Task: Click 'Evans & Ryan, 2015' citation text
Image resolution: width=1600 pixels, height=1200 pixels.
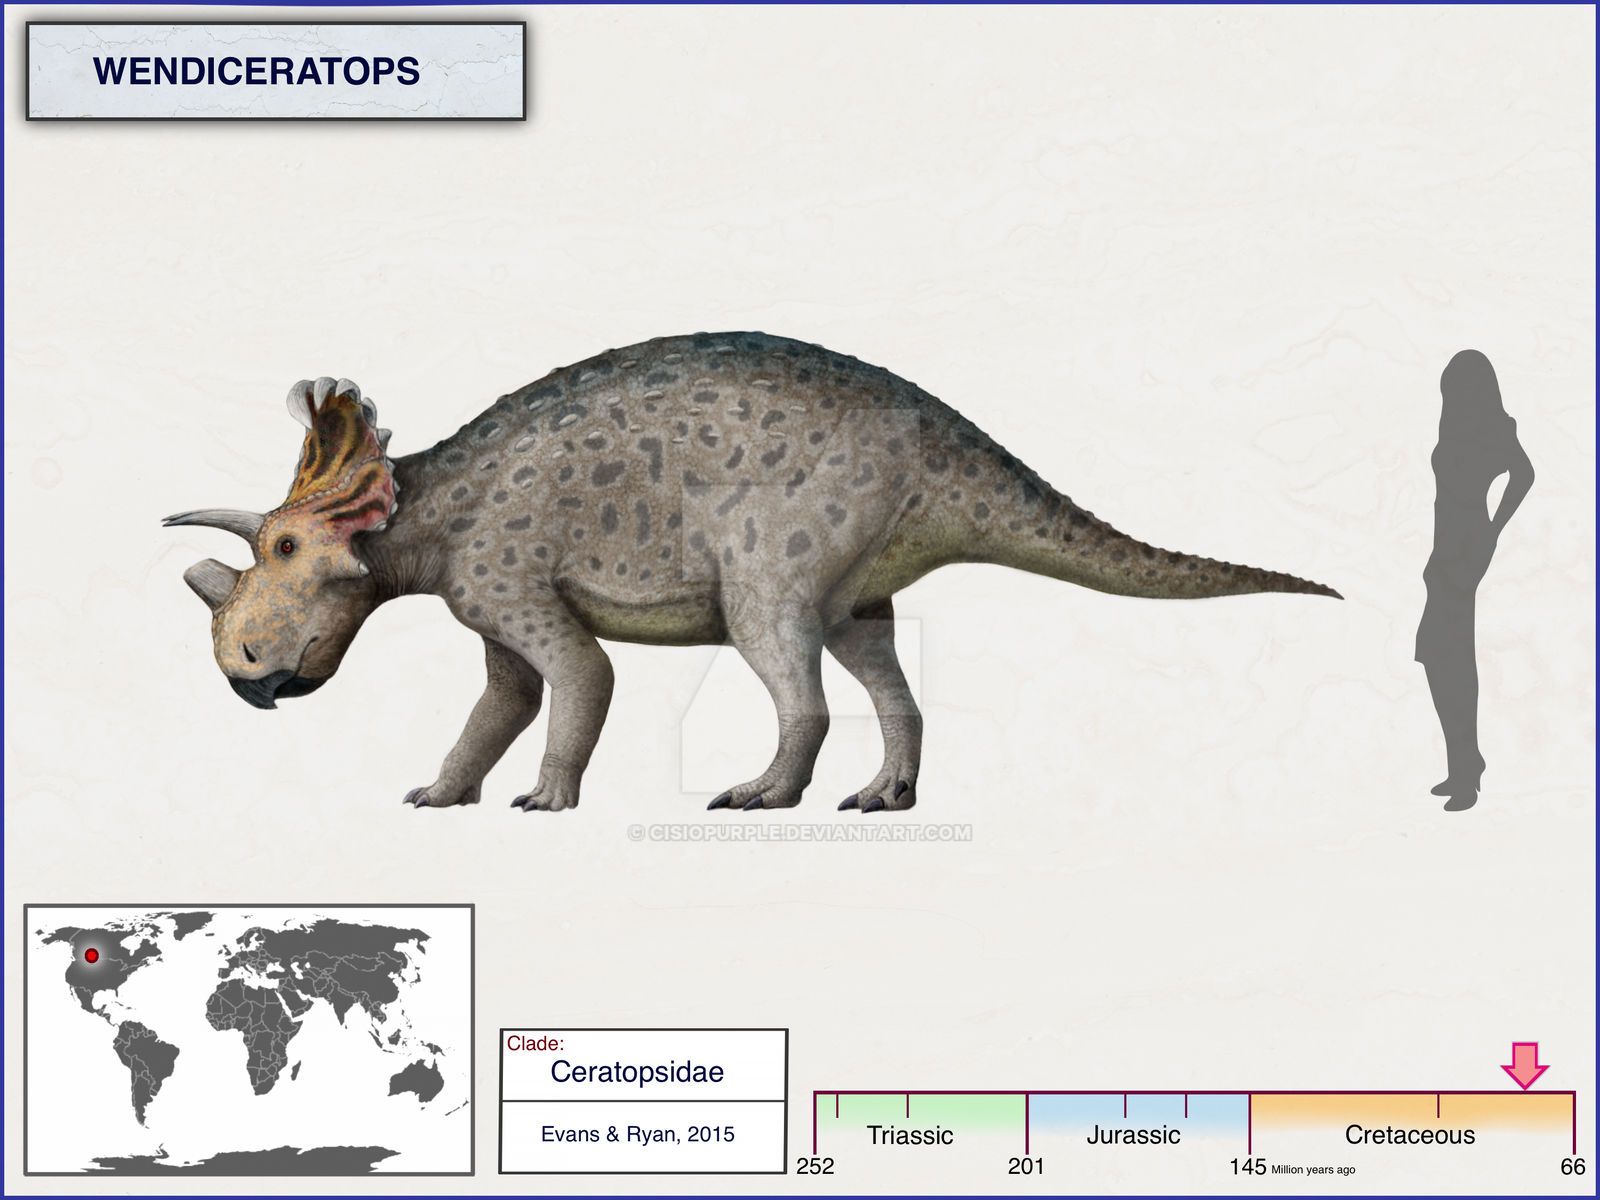Action: click(x=638, y=1134)
